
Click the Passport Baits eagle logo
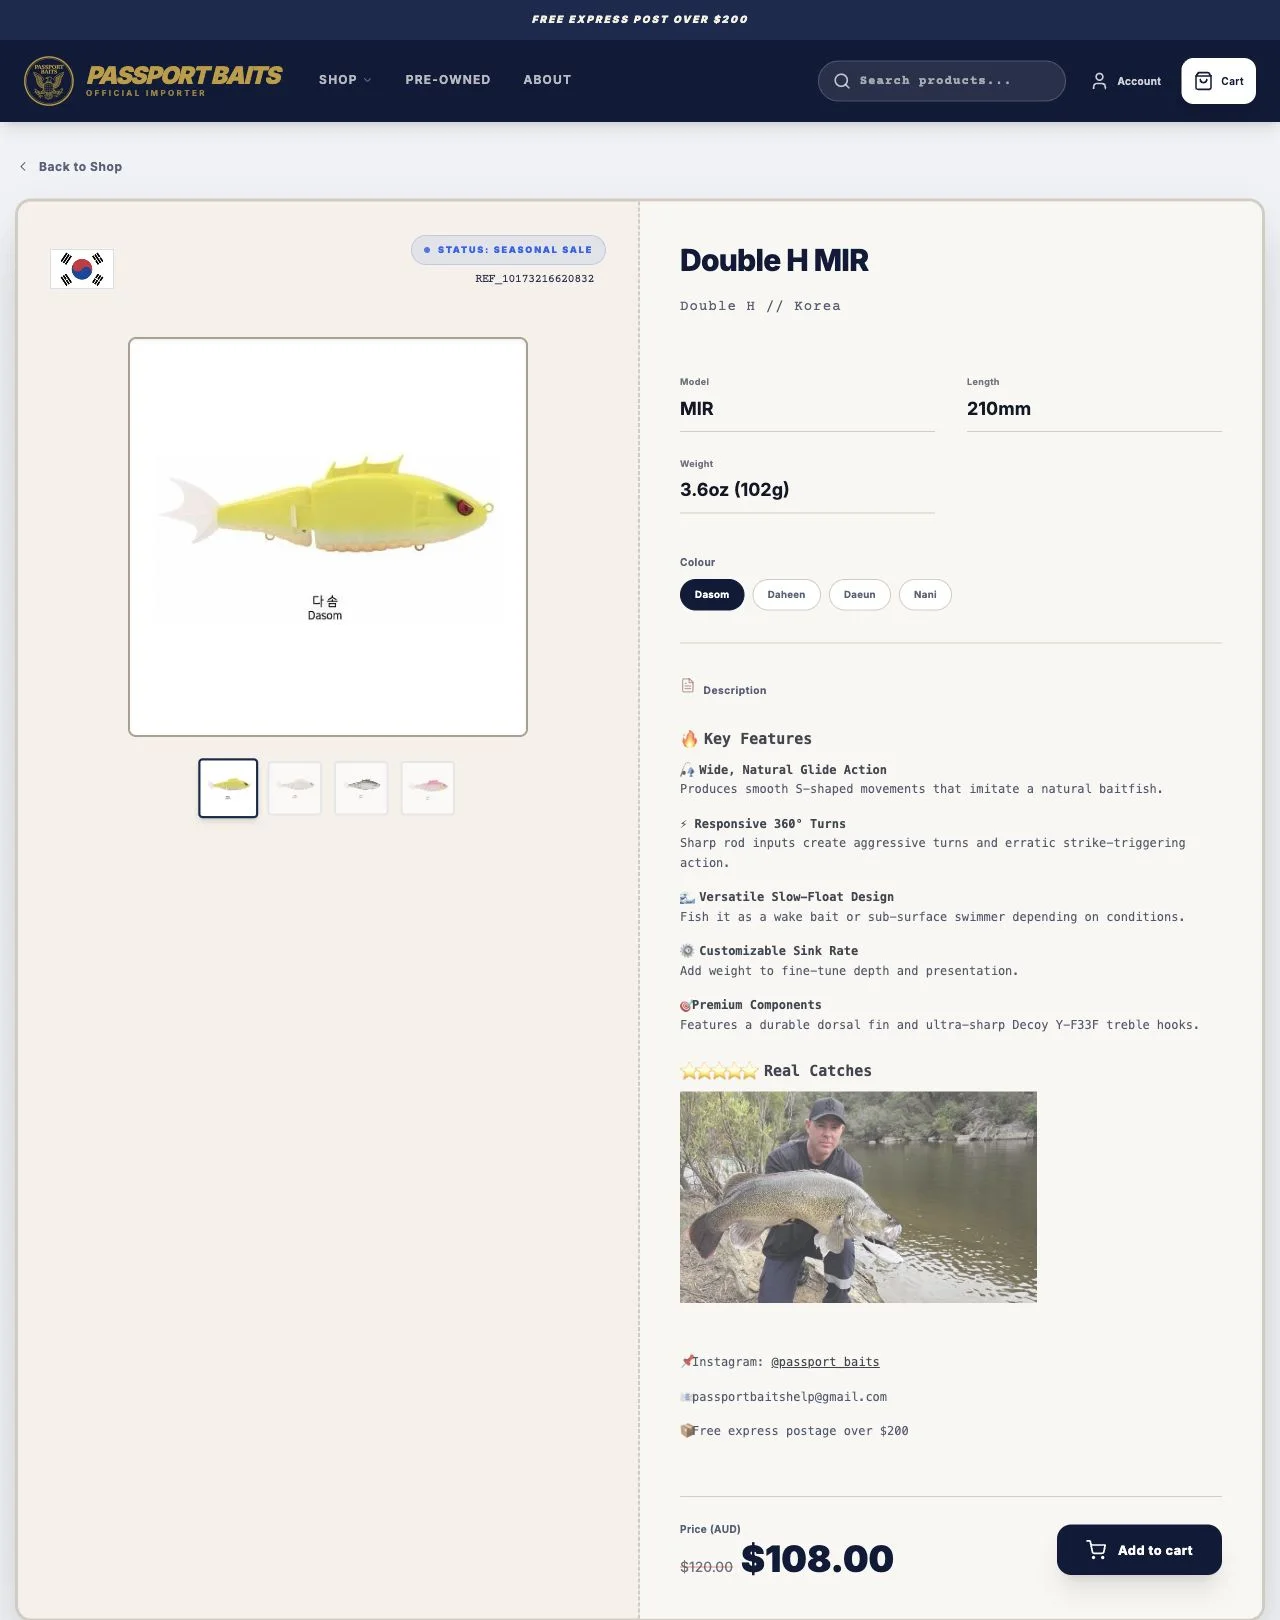[49, 81]
